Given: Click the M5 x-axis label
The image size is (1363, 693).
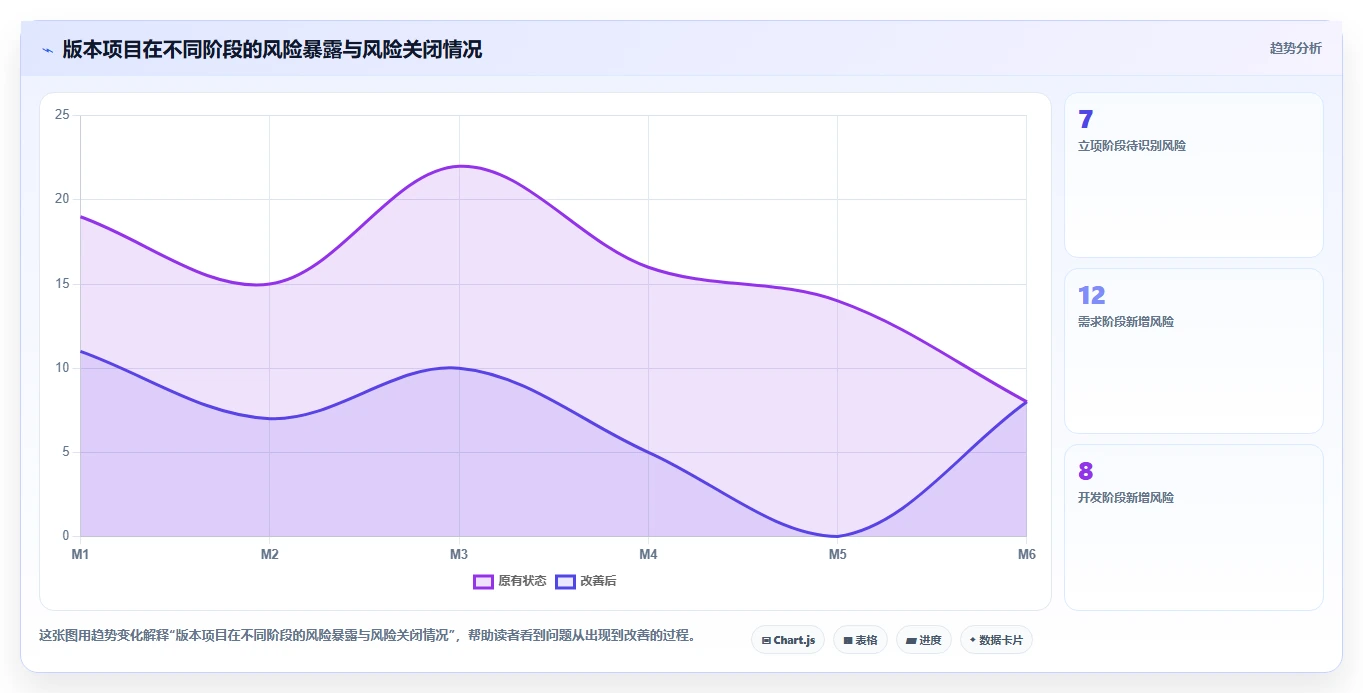Looking at the screenshot, I should 837,554.
